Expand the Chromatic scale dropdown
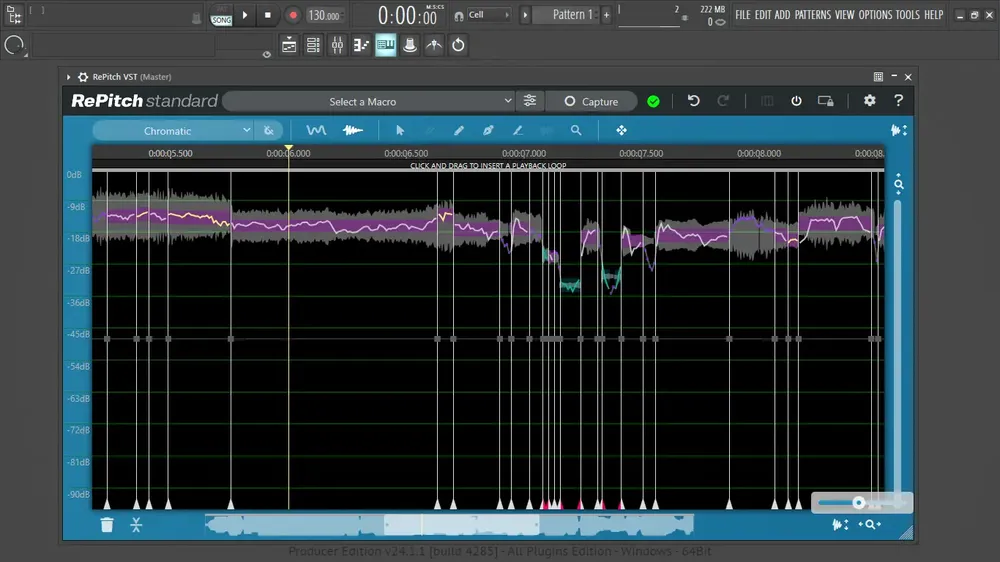The height and width of the screenshot is (562, 1000). click(173, 131)
